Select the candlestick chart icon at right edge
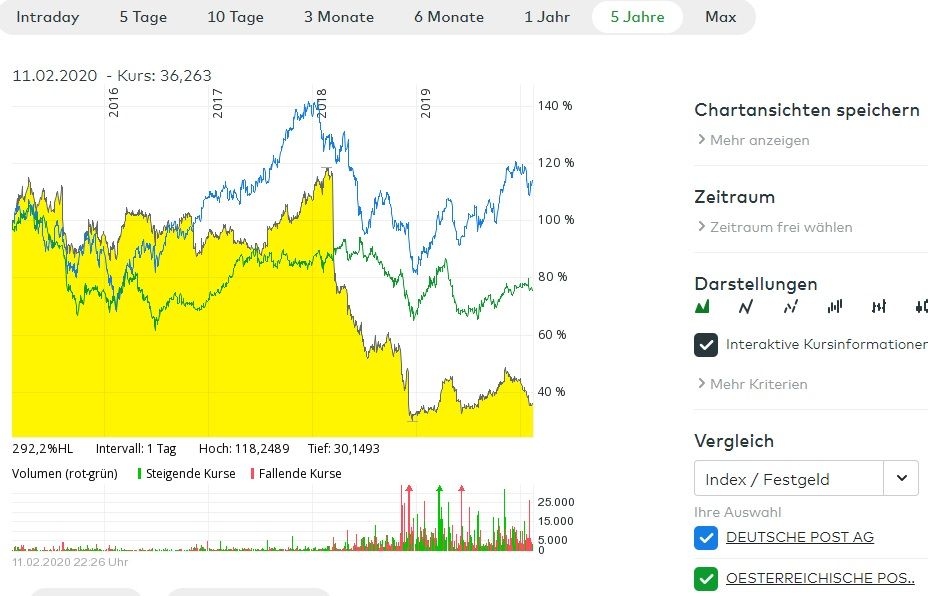This screenshot has height=596, width=928. (921, 307)
